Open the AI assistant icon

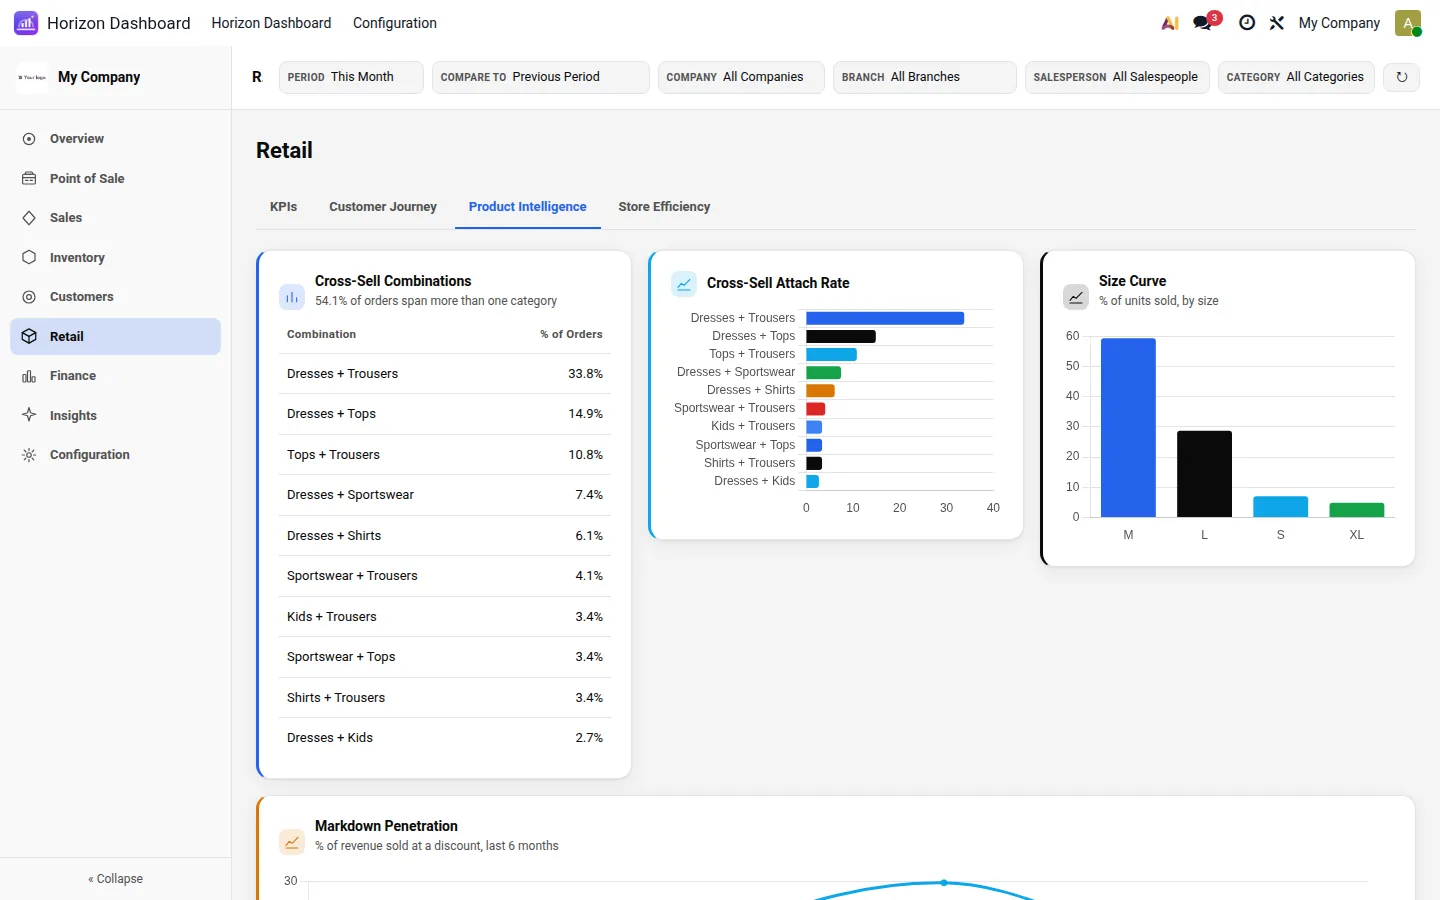[x=1170, y=23]
